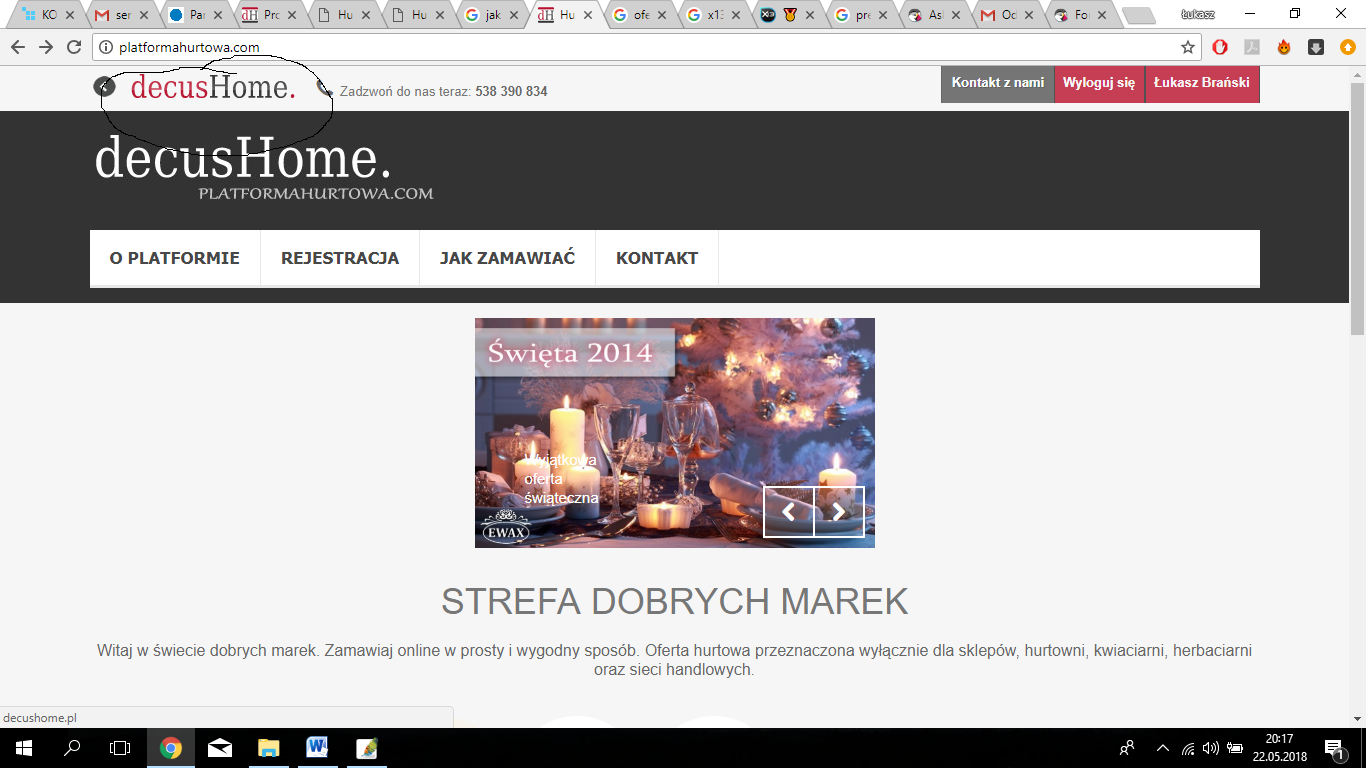This screenshot has width=1366, height=768.
Task: Switch to the Gmail "ser" tab
Action: pos(120,15)
